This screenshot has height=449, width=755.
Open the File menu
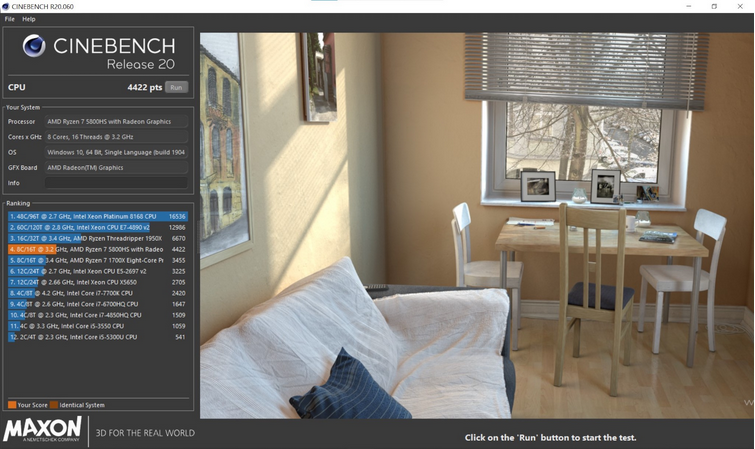point(9,19)
